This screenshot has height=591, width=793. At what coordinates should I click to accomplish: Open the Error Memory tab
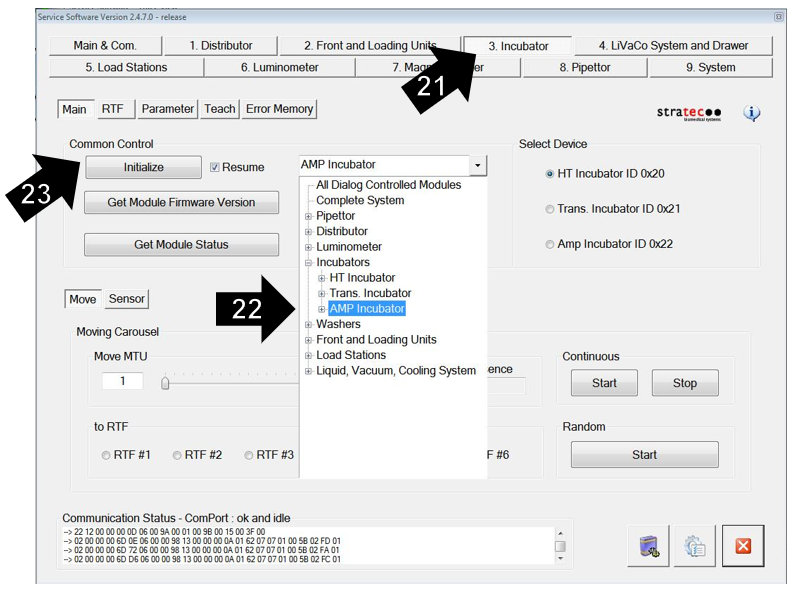click(x=279, y=109)
